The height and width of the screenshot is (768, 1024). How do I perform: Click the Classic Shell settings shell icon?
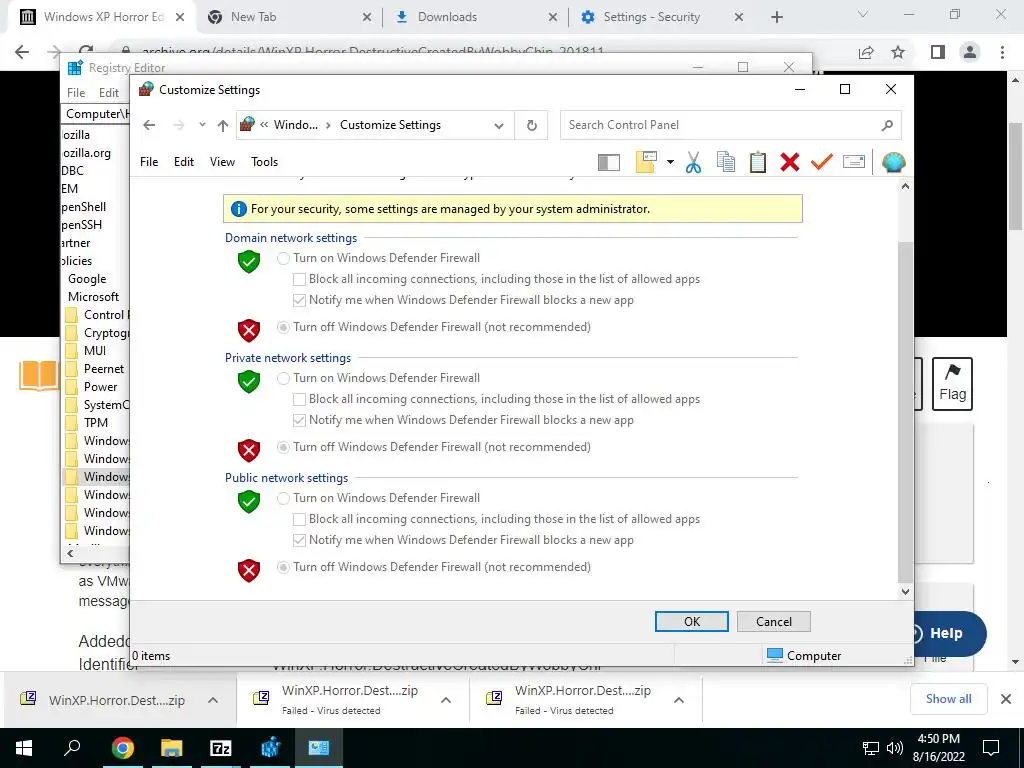[x=893, y=162]
